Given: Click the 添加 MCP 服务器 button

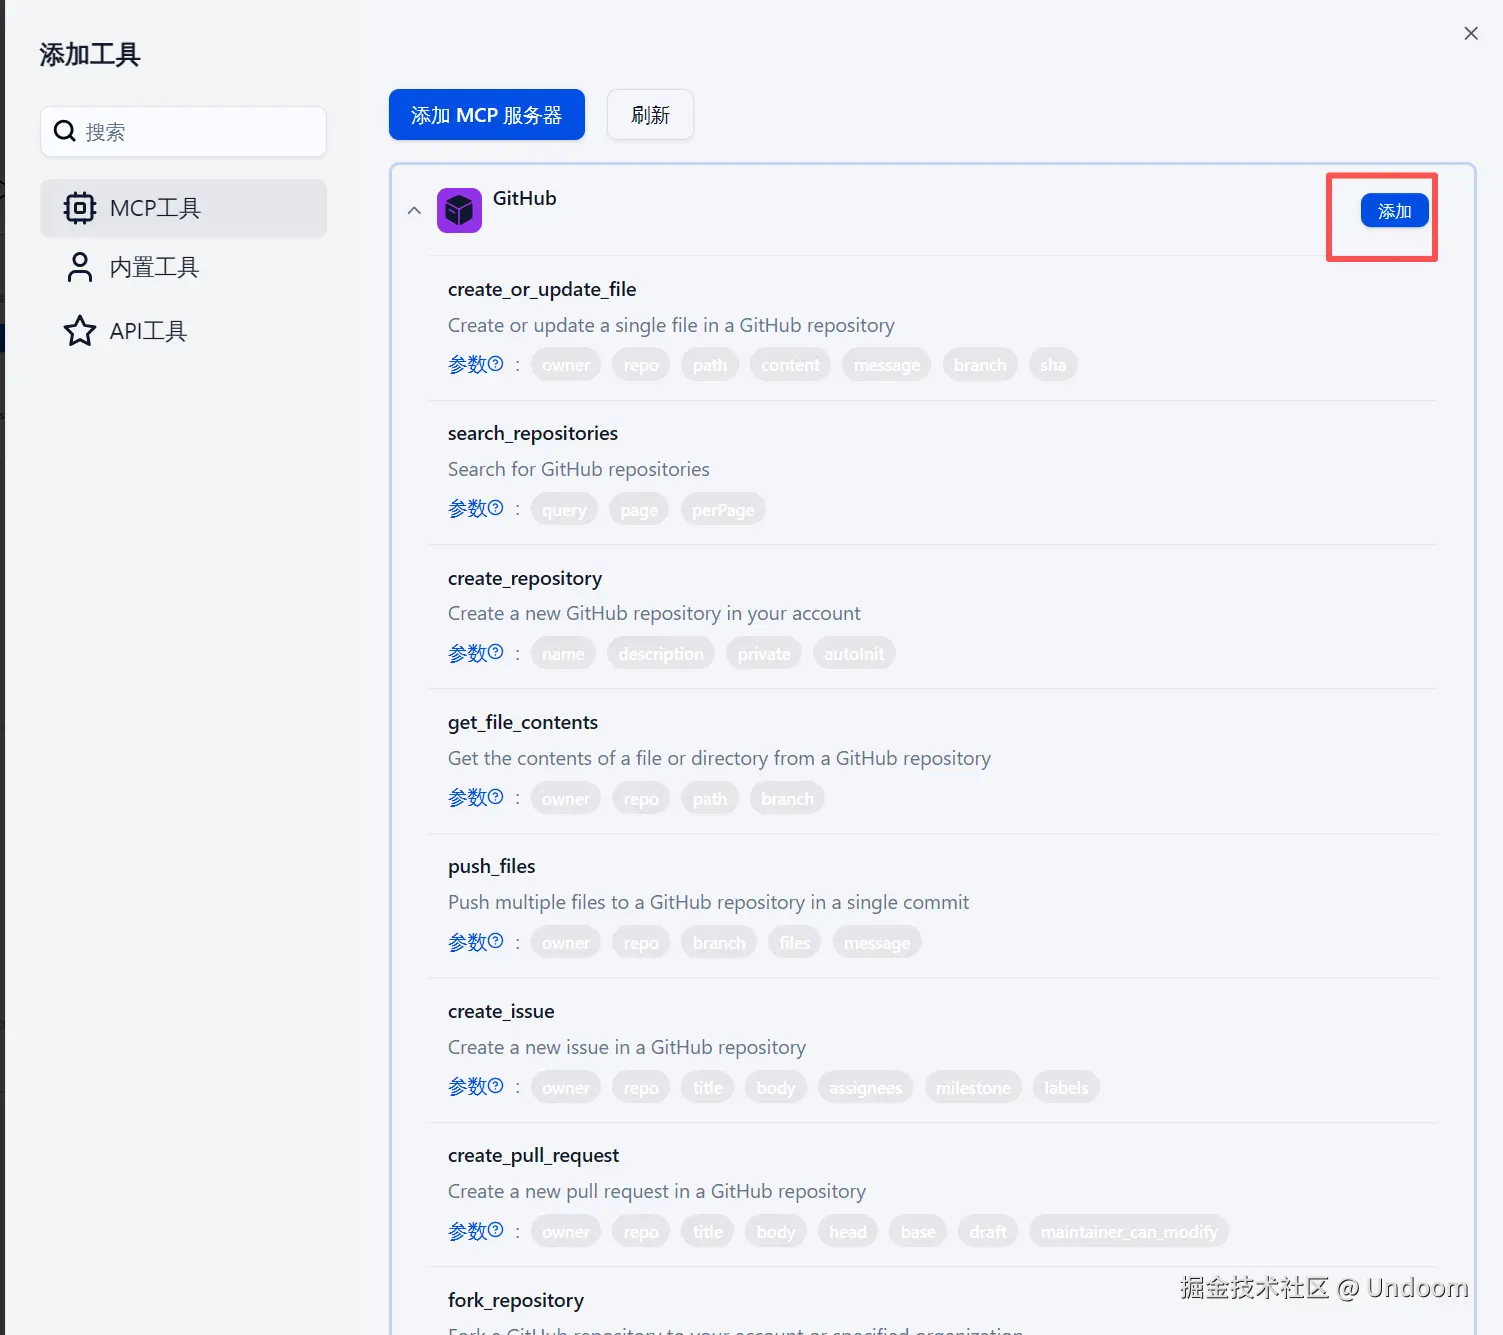Looking at the screenshot, I should (x=487, y=115).
